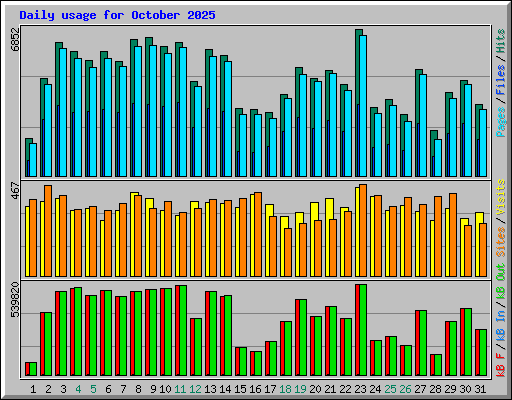
Task: Select the orange sites bar for day 2
Action: pos(48,231)
